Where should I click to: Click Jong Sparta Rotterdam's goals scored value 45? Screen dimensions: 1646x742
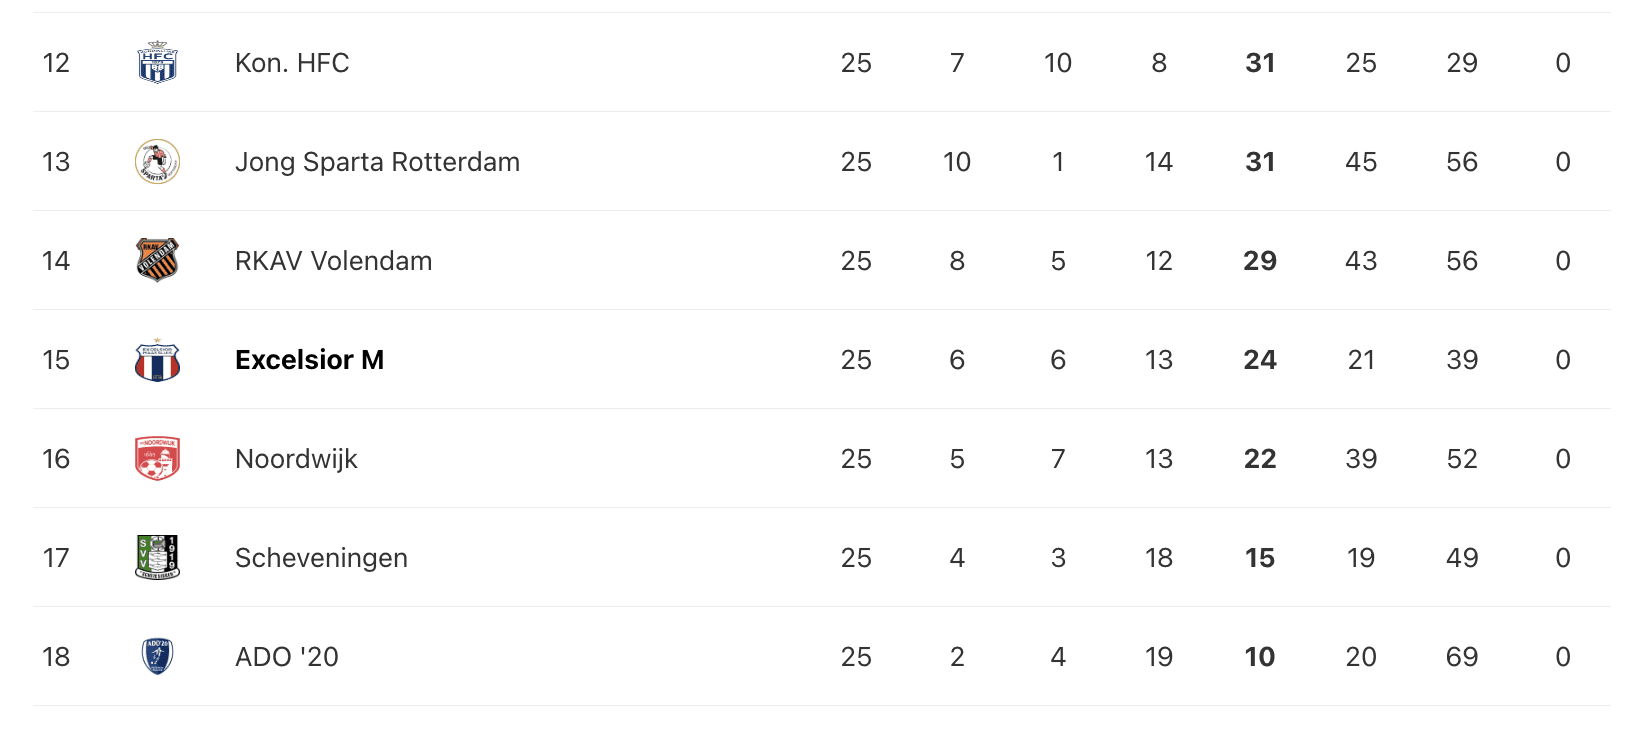[x=1361, y=162]
